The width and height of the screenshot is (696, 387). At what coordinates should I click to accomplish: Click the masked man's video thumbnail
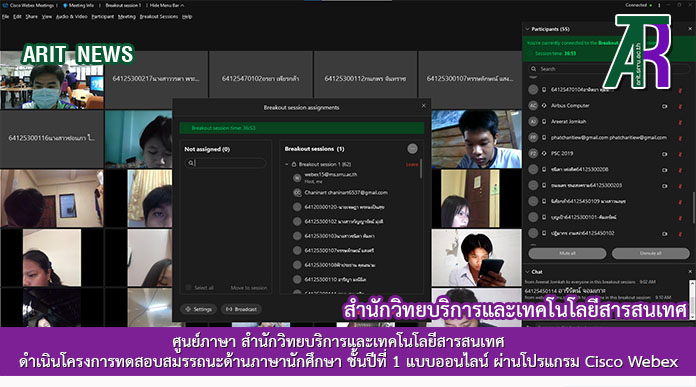pos(52,80)
